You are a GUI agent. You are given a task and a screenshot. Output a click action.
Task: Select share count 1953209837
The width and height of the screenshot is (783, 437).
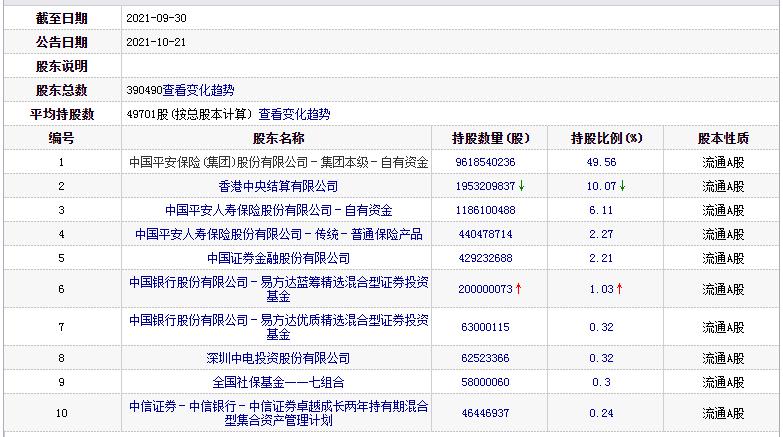pos(485,186)
